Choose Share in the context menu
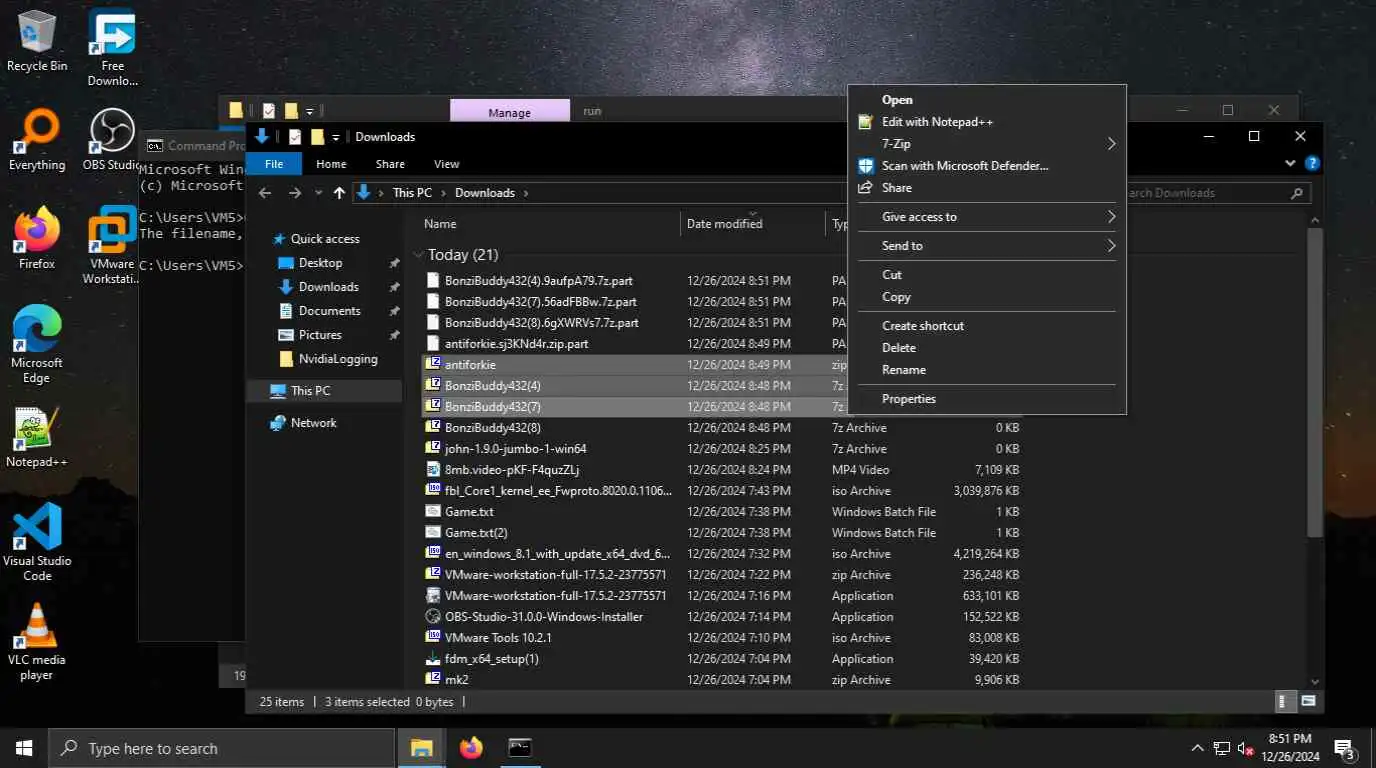Image resolution: width=1376 pixels, height=768 pixels. click(x=987, y=188)
